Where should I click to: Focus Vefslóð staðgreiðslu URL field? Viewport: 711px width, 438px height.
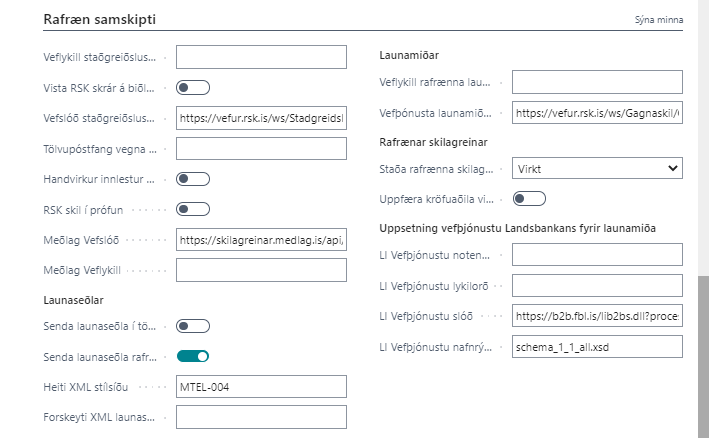pyautogui.click(x=261, y=118)
